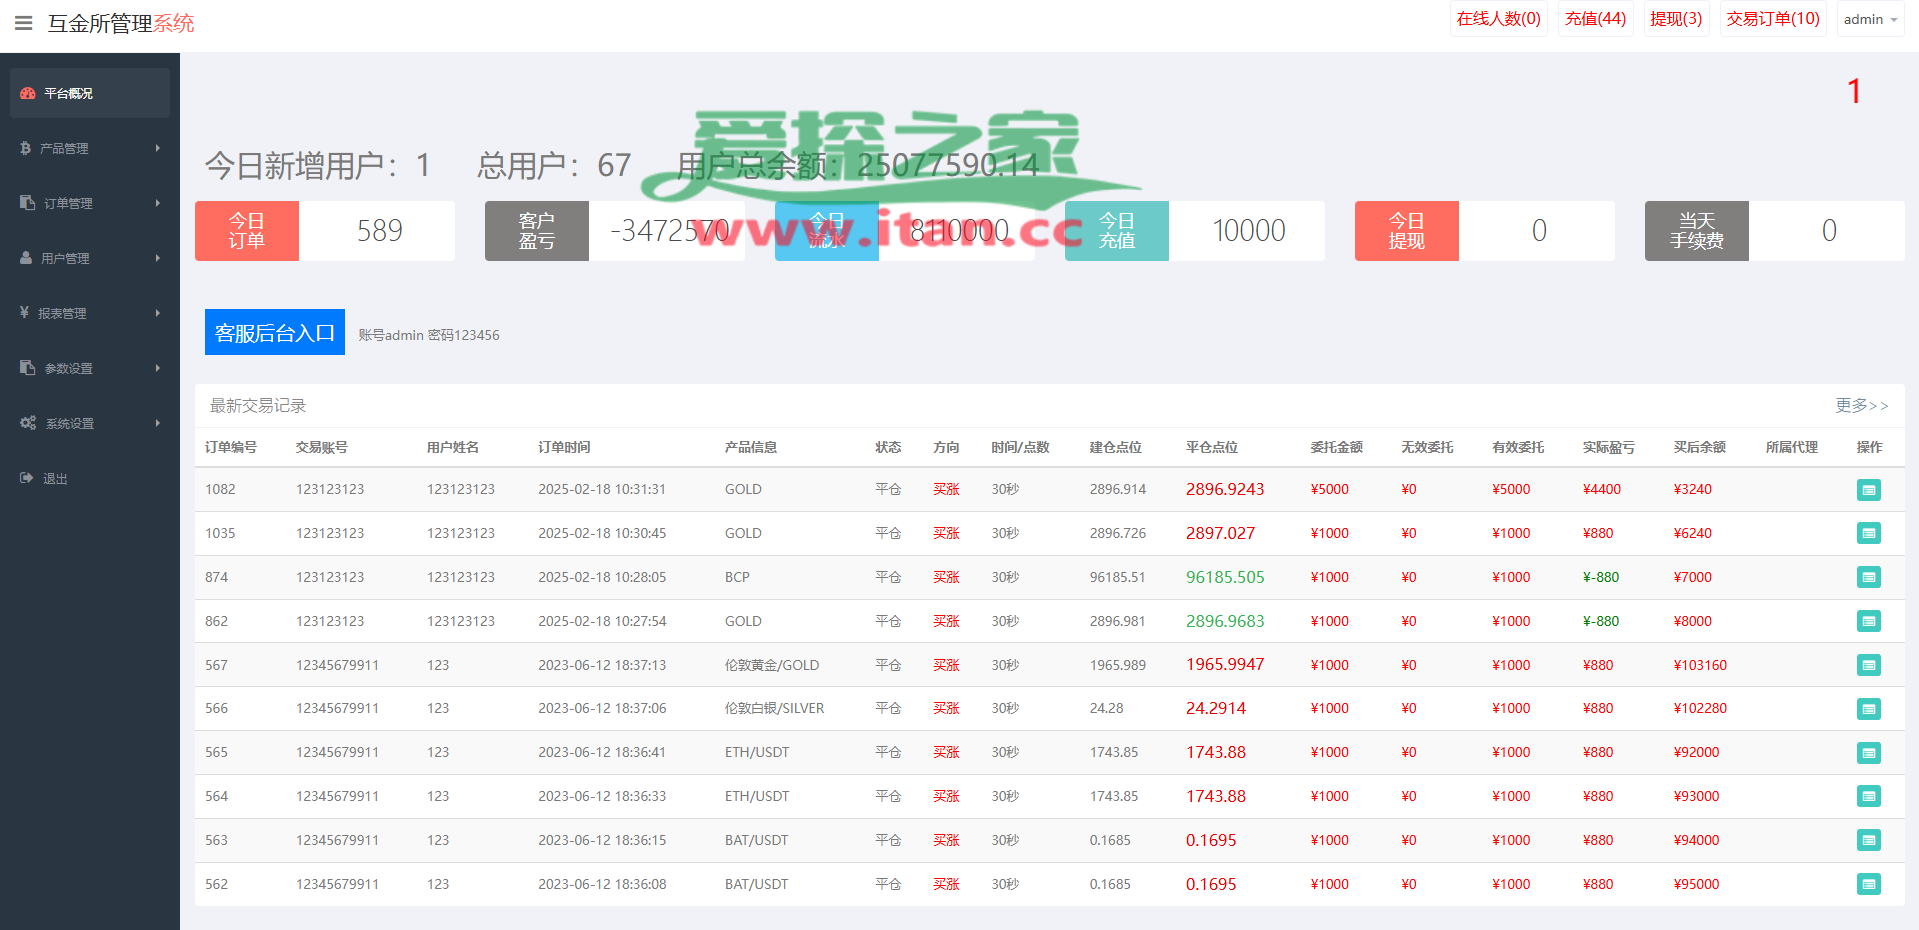1919x930 pixels.
Task: Open 系统设置 in the sidebar
Action: [x=89, y=423]
